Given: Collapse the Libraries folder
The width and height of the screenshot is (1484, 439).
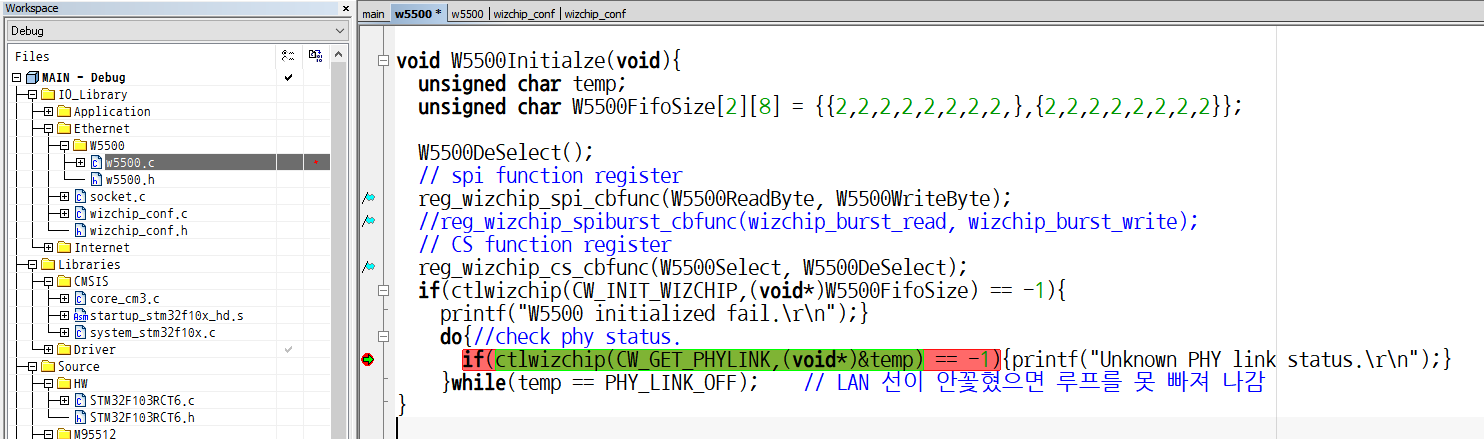Looking at the screenshot, I should (x=32, y=264).
